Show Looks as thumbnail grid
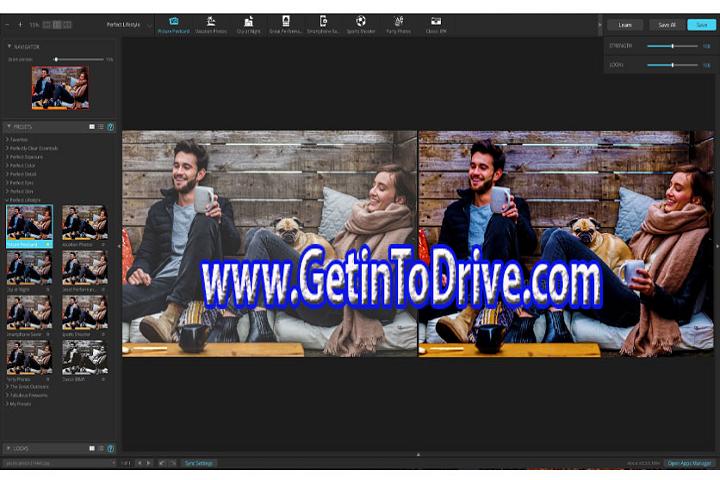The image size is (720, 480). 92,448
